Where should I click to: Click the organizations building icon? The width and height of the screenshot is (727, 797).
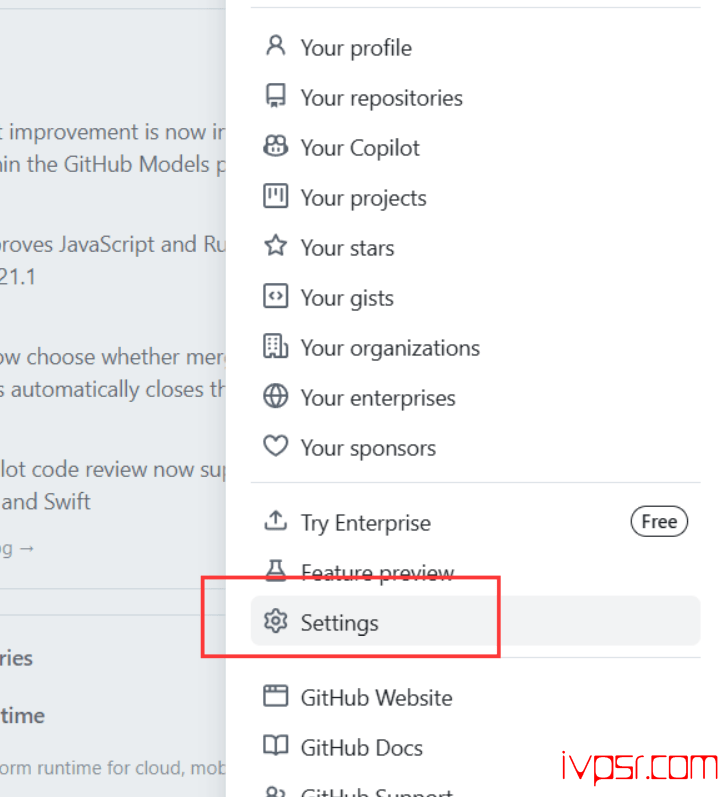click(275, 347)
